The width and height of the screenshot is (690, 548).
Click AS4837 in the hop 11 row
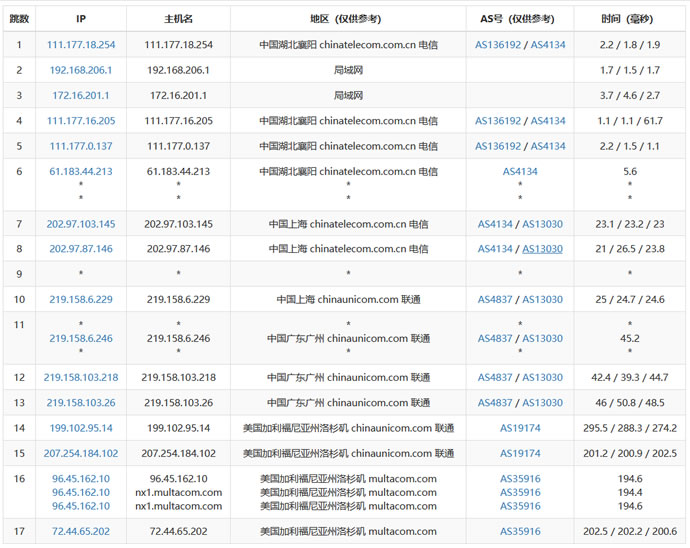click(x=495, y=338)
